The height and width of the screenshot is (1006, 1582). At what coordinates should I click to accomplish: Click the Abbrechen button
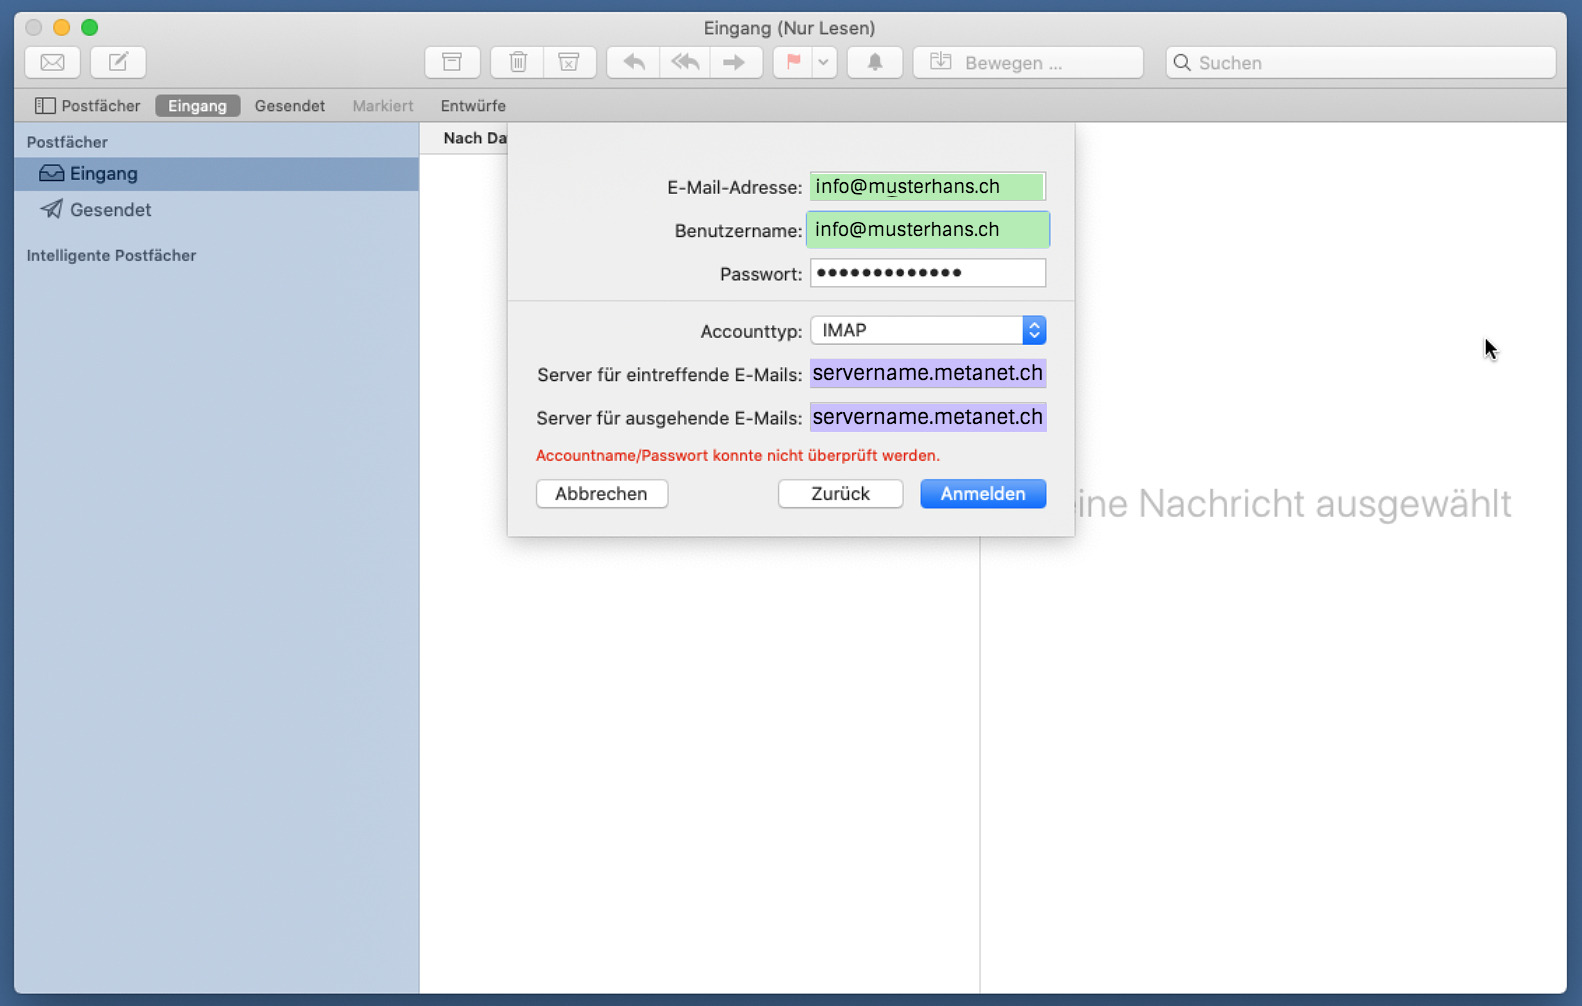click(x=601, y=494)
